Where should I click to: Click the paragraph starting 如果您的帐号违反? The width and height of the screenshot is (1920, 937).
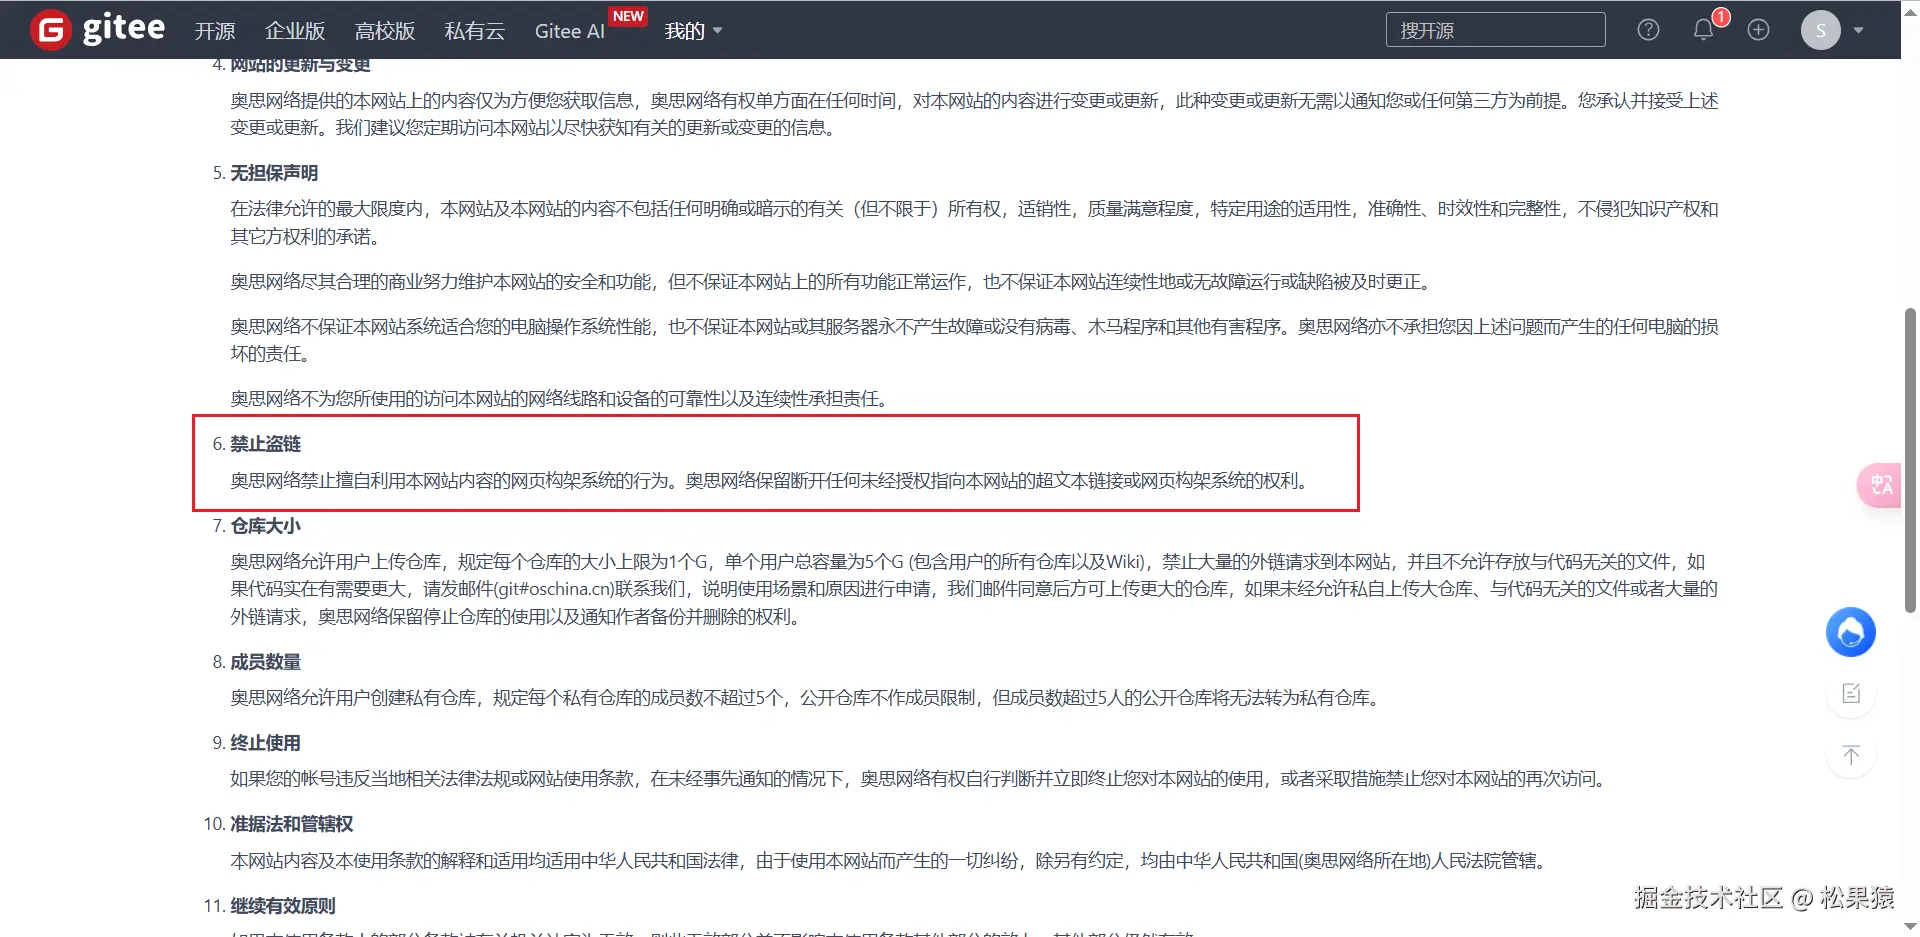click(921, 779)
